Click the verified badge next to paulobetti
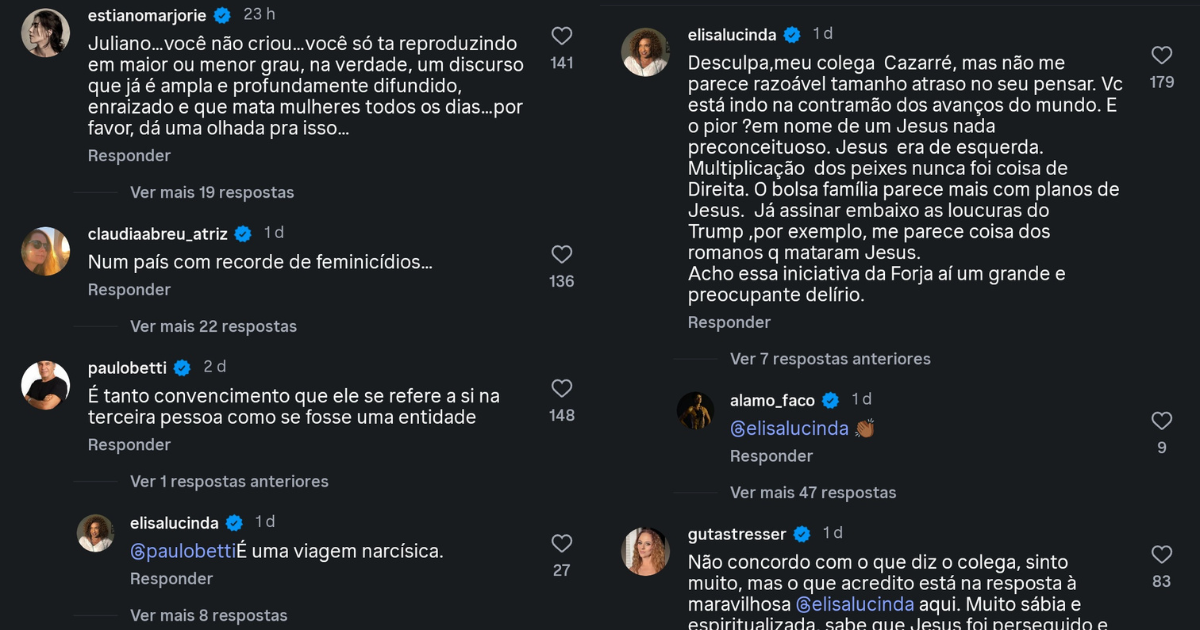 [x=182, y=368]
